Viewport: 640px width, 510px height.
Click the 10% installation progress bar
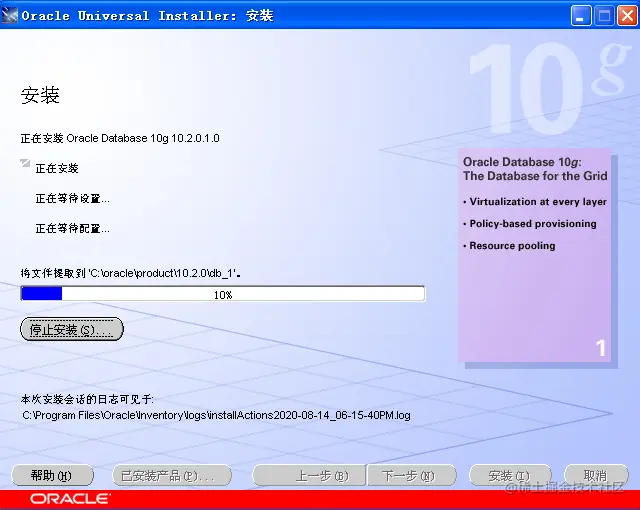coord(223,294)
